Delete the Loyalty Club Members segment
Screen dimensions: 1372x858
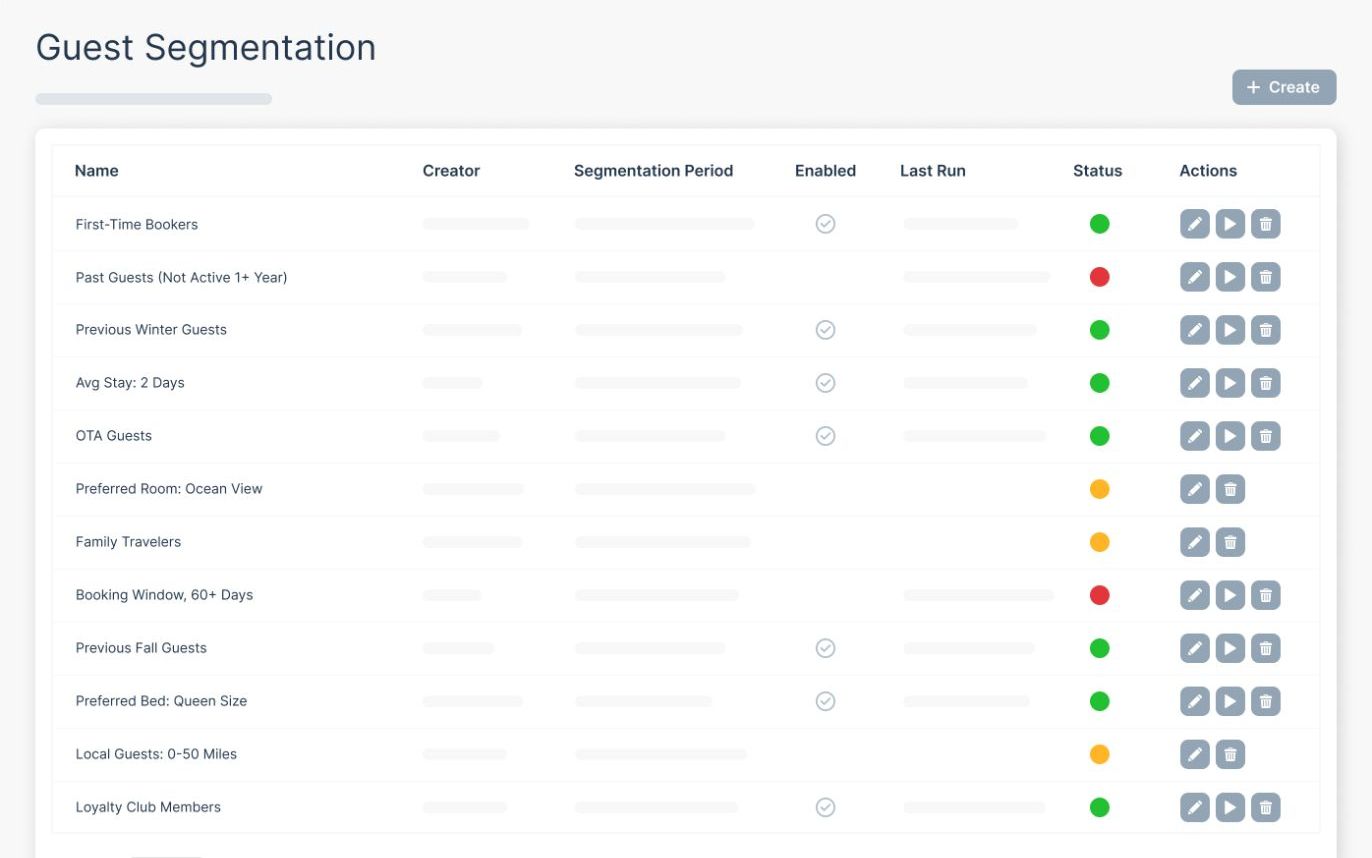point(1265,807)
